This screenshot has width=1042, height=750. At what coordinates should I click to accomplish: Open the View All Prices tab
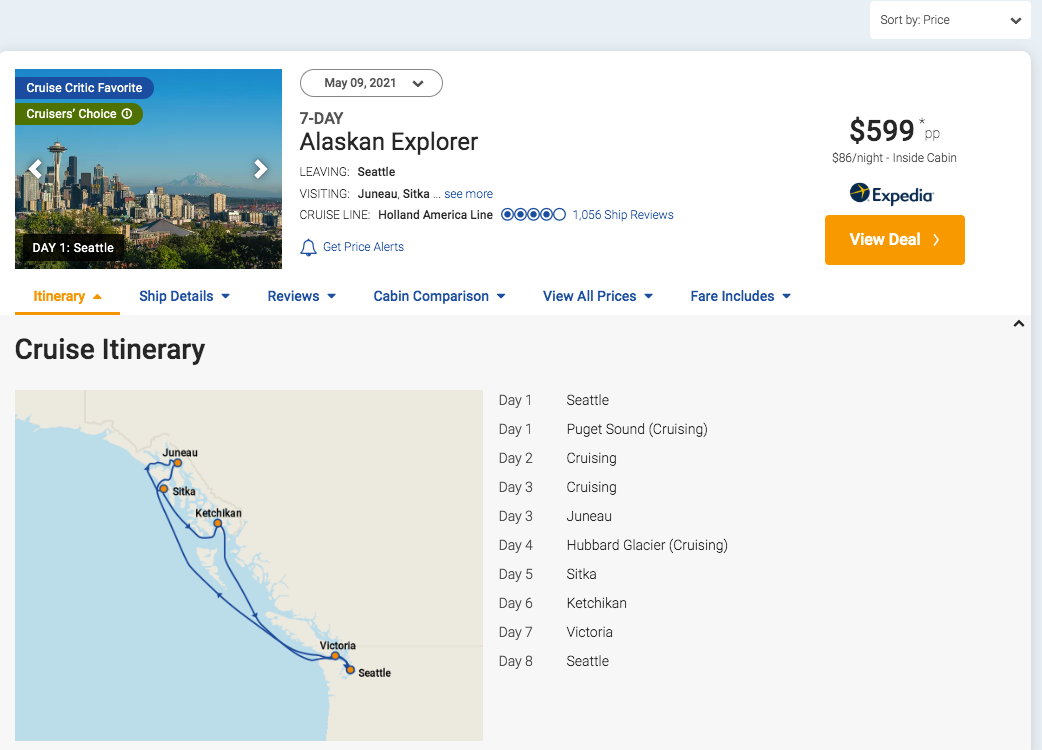point(597,296)
